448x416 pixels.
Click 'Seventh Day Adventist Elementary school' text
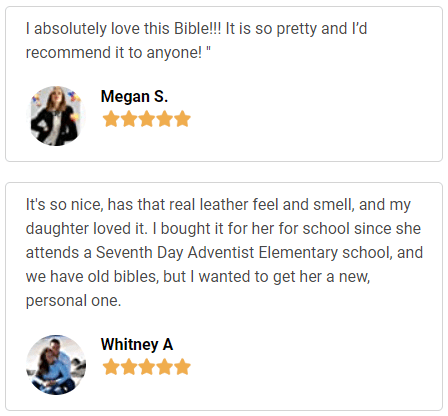(242, 253)
